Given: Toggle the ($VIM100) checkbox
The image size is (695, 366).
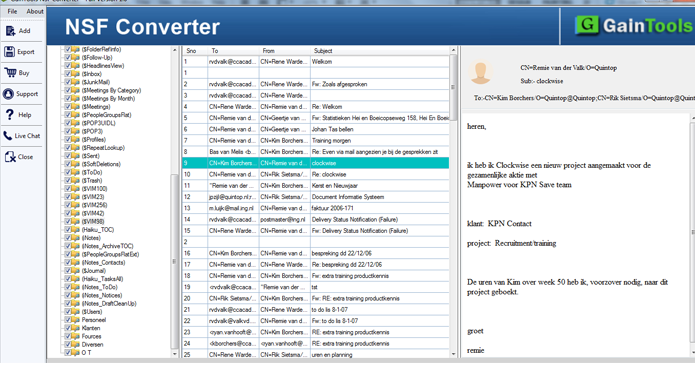Looking at the screenshot, I should click(68, 189).
